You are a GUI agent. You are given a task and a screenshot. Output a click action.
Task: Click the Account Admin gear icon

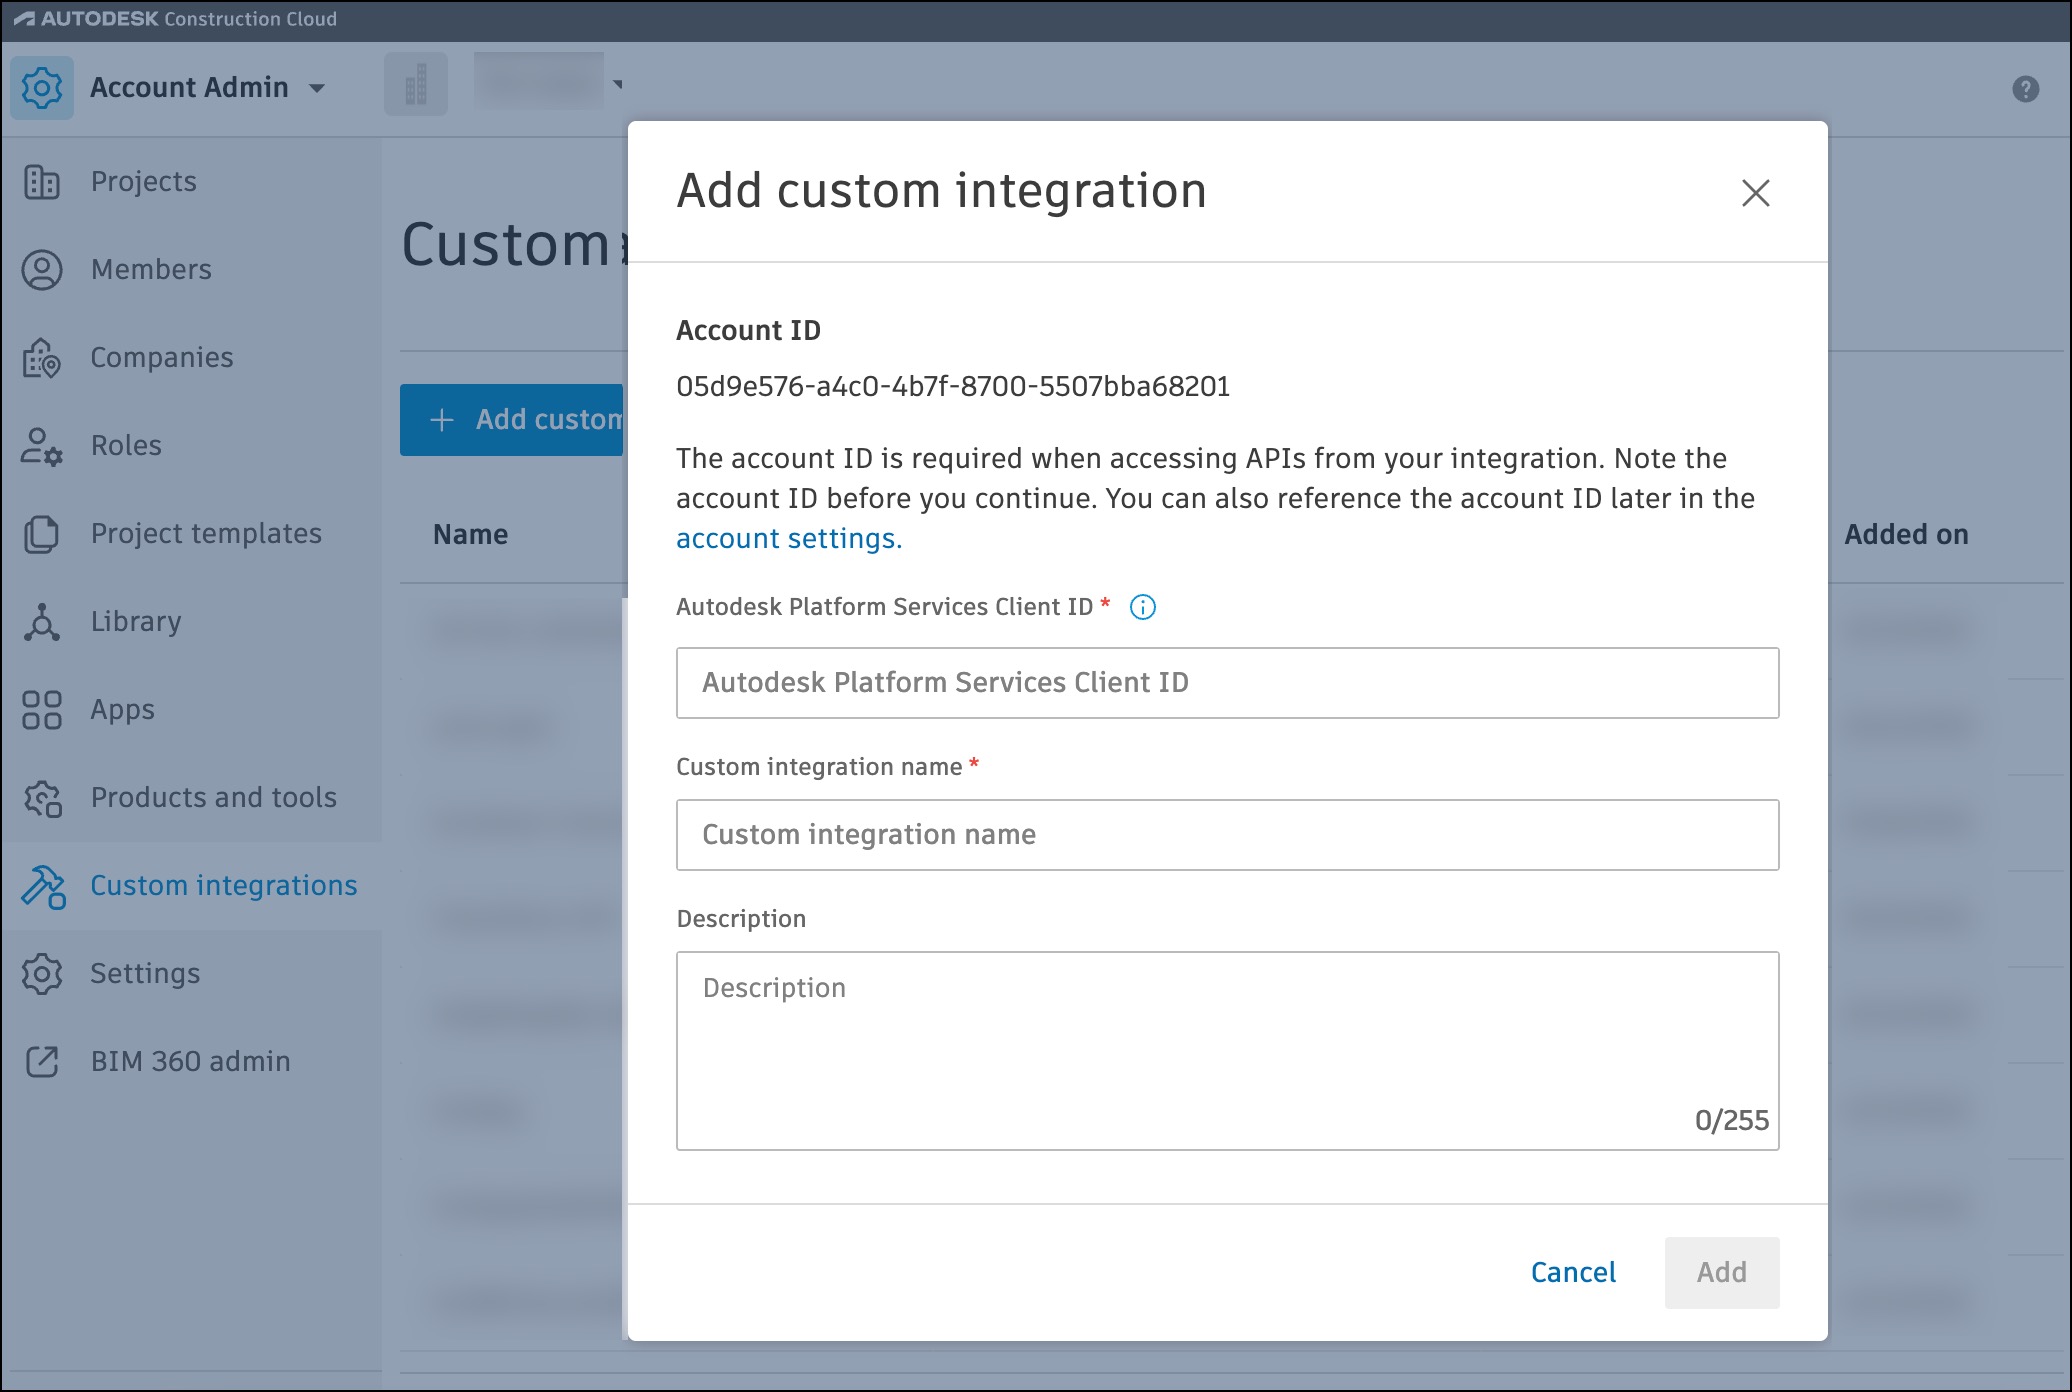tap(42, 88)
